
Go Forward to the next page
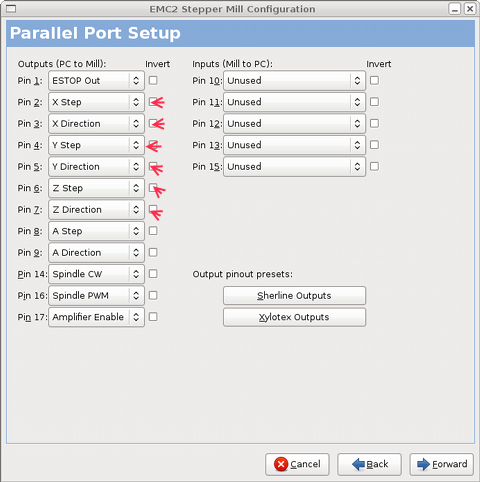pyautogui.click(x=442, y=464)
